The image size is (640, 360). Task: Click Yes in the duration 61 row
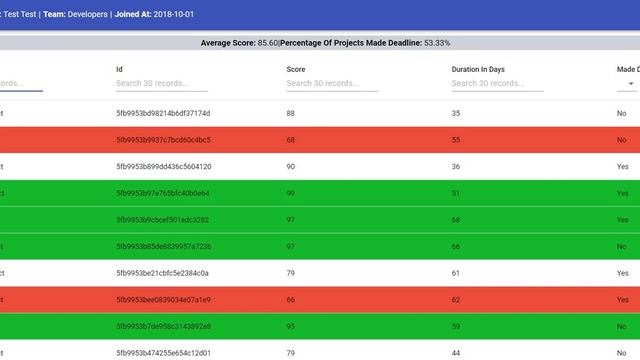click(x=623, y=273)
